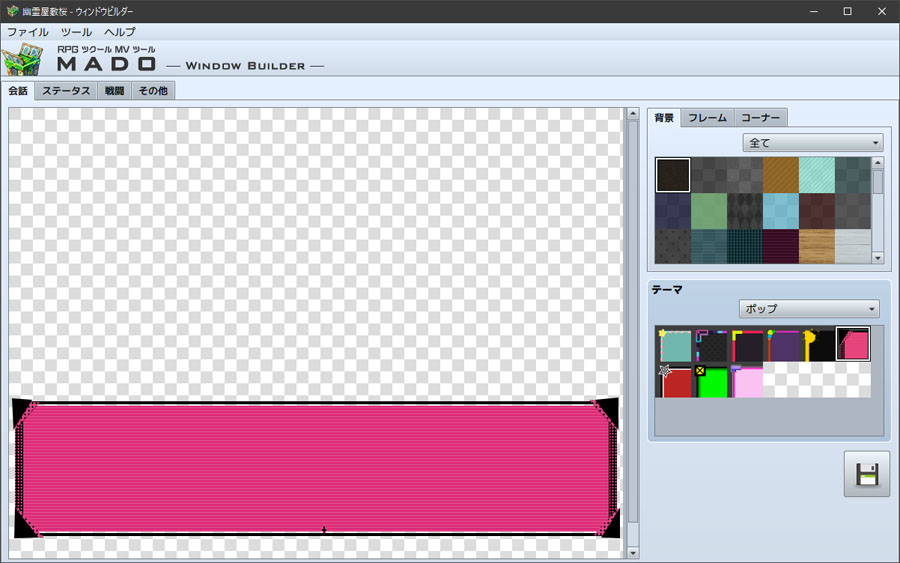Switch to the ステータス tab

(66, 91)
